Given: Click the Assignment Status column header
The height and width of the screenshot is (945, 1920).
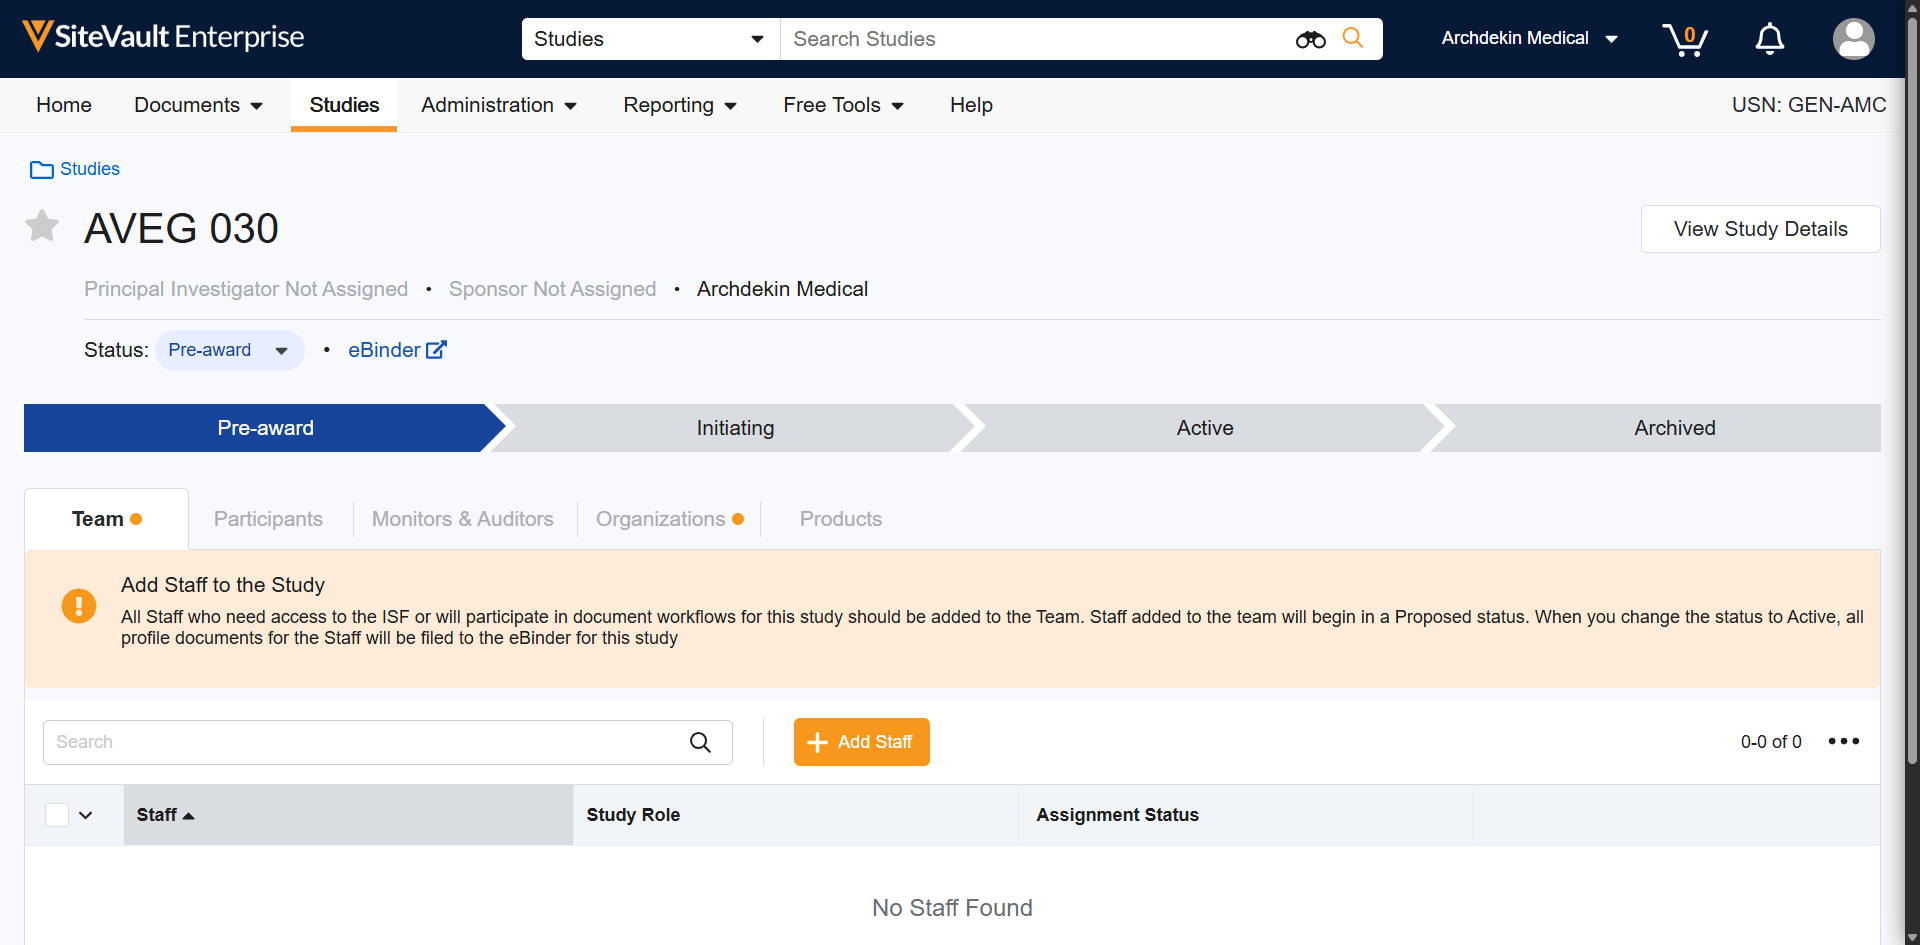Looking at the screenshot, I should 1248,815.
